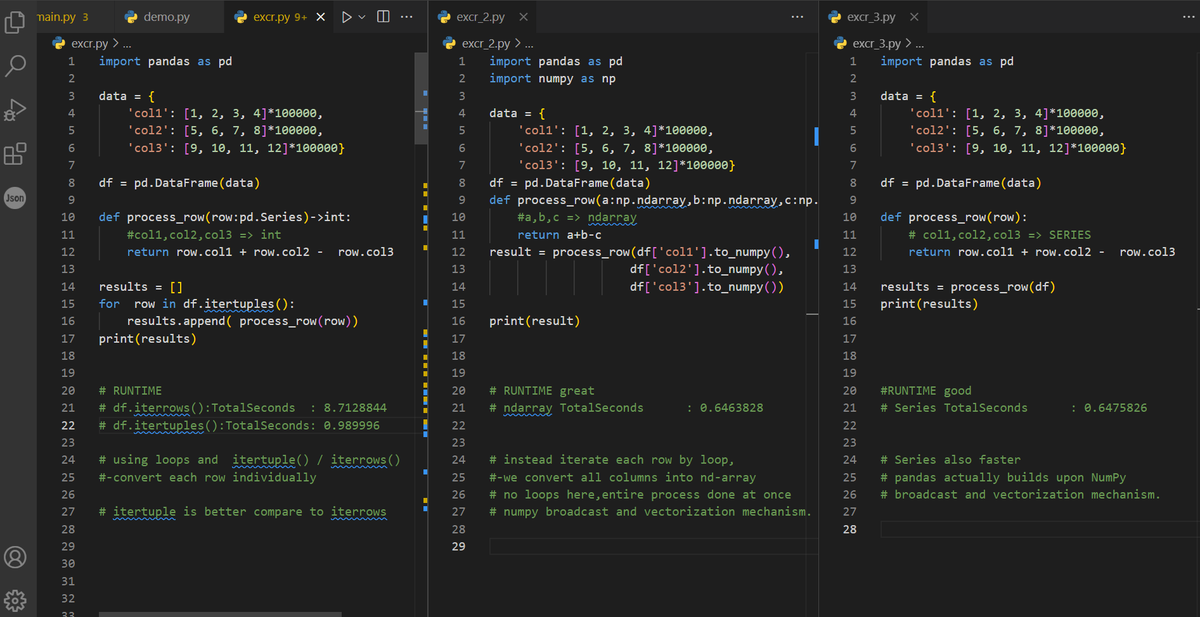Open the Explorer view in activity bar

[16, 24]
